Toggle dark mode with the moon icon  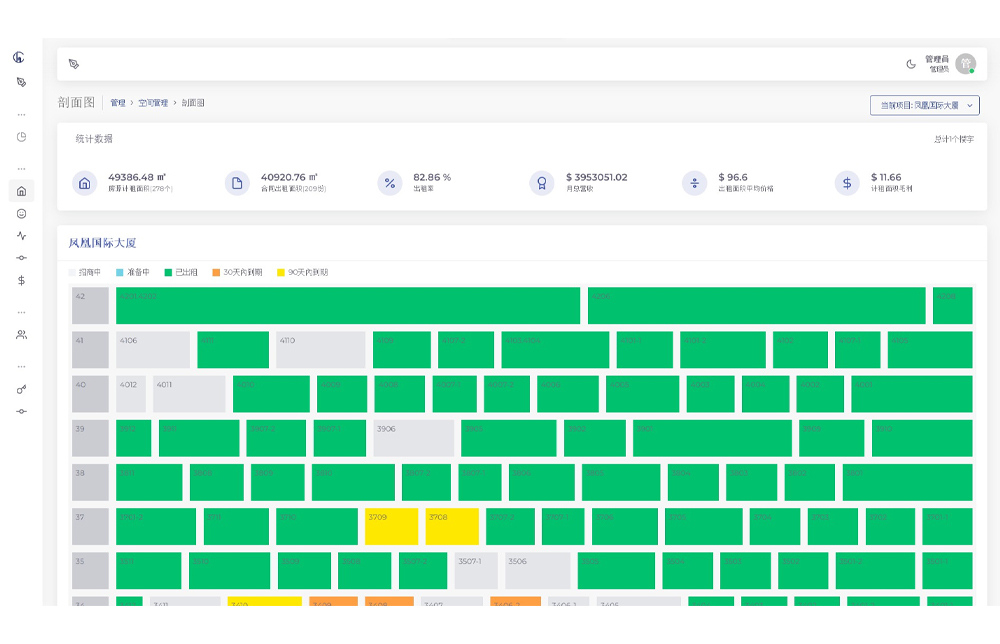(911, 64)
